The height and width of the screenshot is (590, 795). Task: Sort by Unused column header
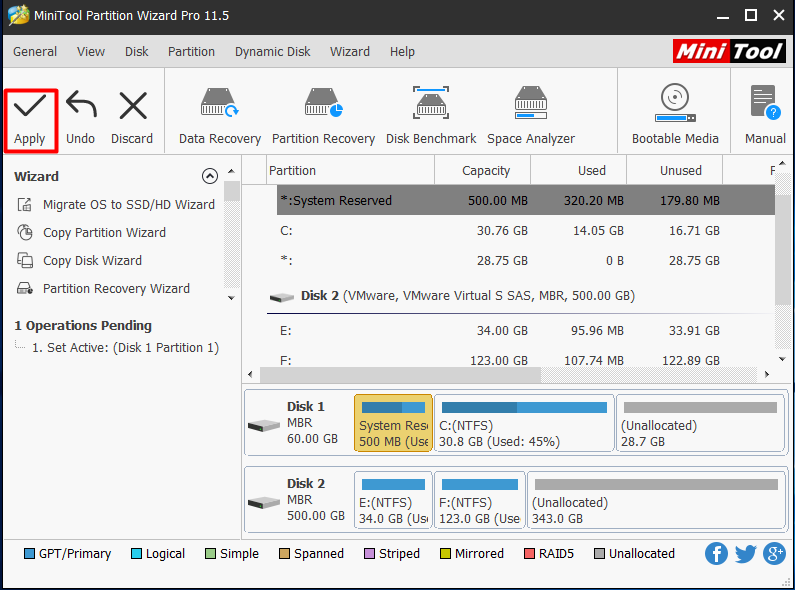coord(674,171)
